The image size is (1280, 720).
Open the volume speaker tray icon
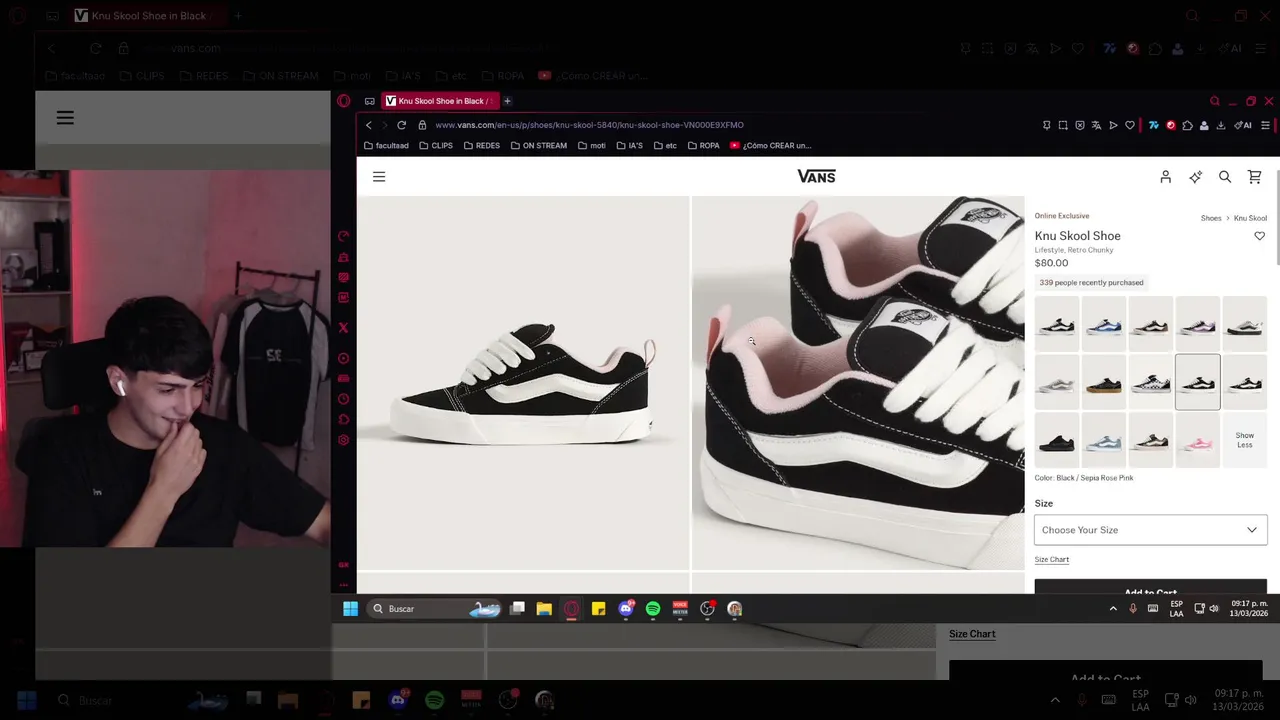click(1214, 608)
